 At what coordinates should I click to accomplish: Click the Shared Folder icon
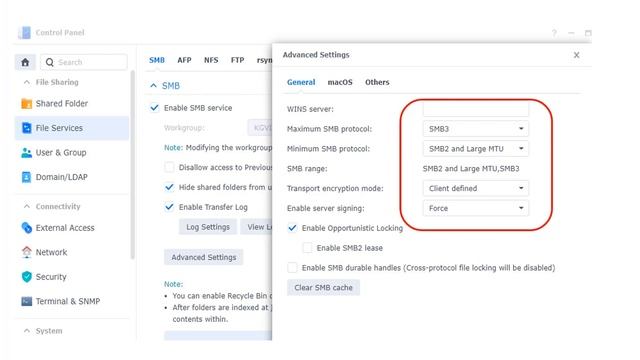pyautogui.click(x=27, y=104)
